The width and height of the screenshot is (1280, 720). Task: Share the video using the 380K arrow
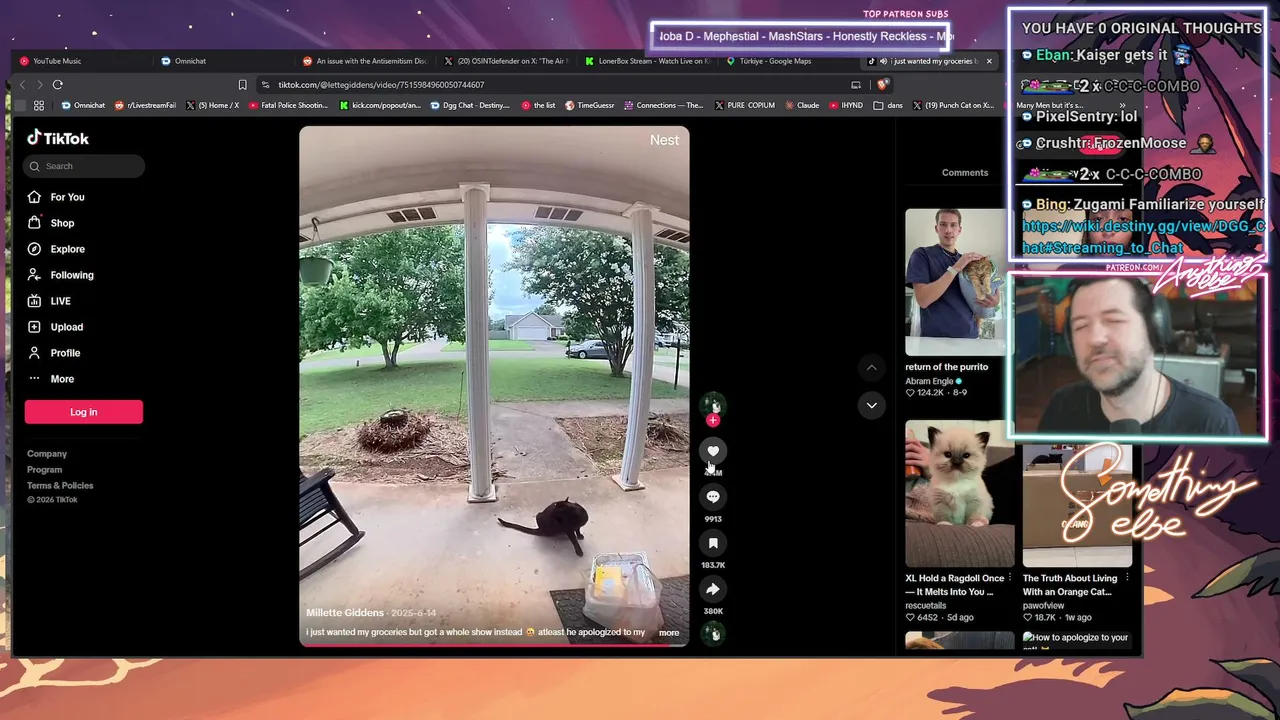click(713, 589)
